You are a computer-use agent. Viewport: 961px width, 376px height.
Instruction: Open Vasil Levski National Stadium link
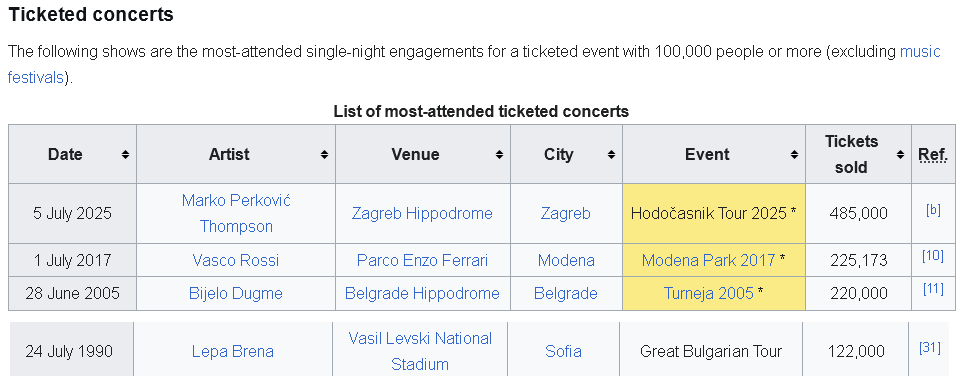tap(420, 351)
